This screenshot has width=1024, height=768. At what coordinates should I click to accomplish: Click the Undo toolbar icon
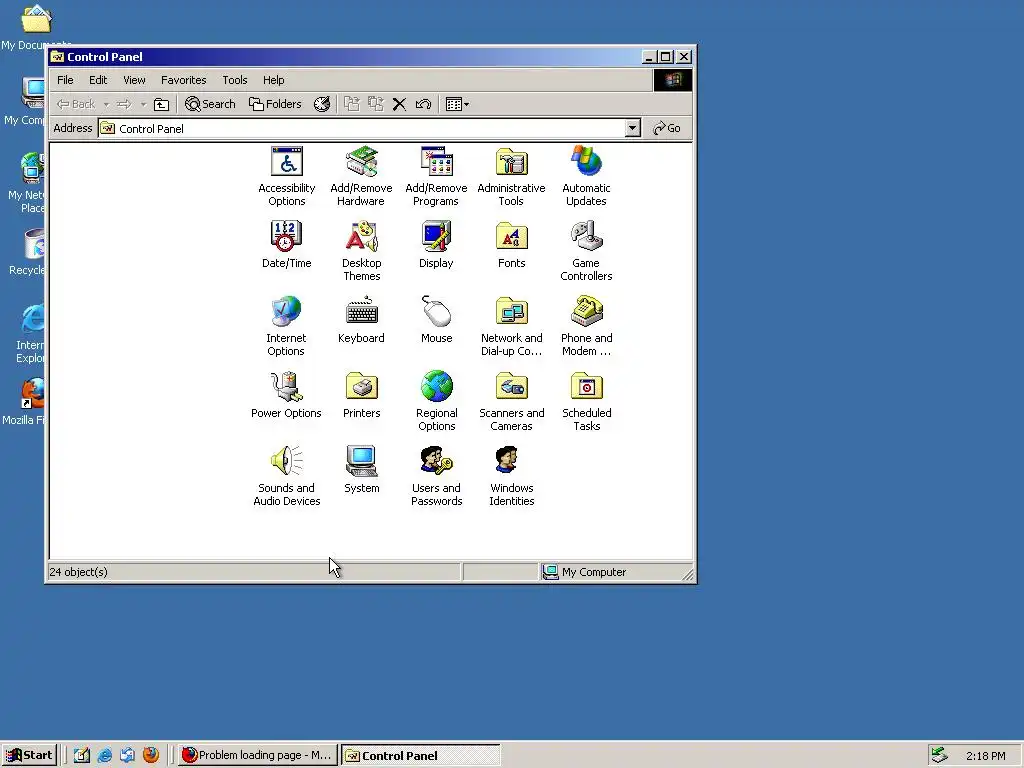423,104
